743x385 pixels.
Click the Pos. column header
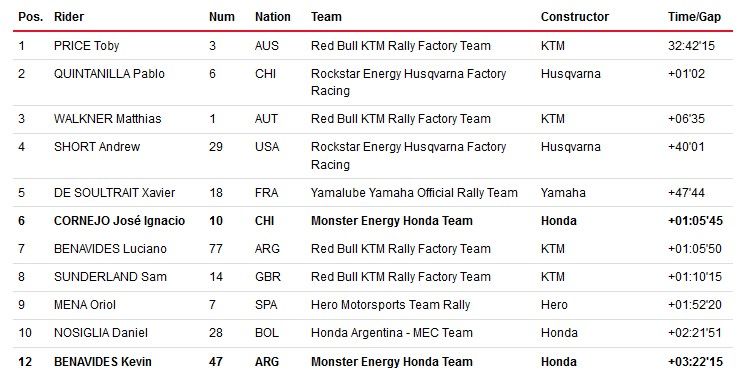[x=31, y=17]
